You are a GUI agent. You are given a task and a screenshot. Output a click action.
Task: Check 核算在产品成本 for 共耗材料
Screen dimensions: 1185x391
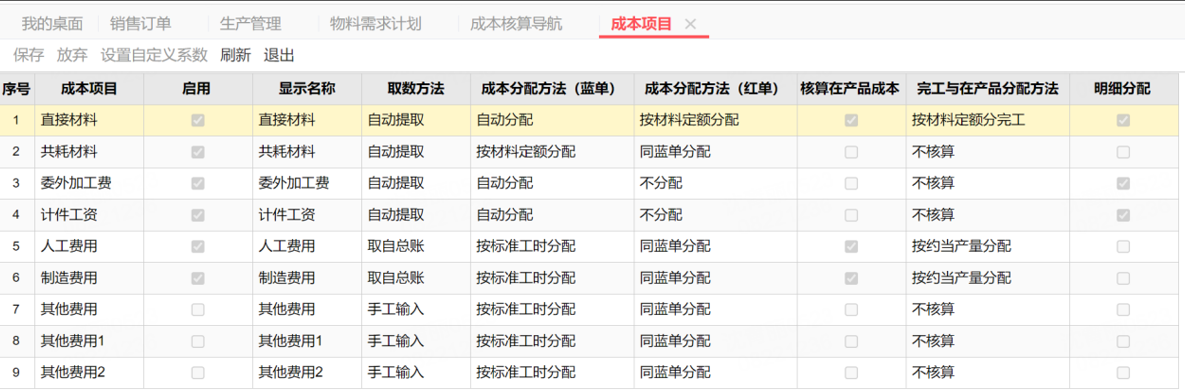point(851,152)
